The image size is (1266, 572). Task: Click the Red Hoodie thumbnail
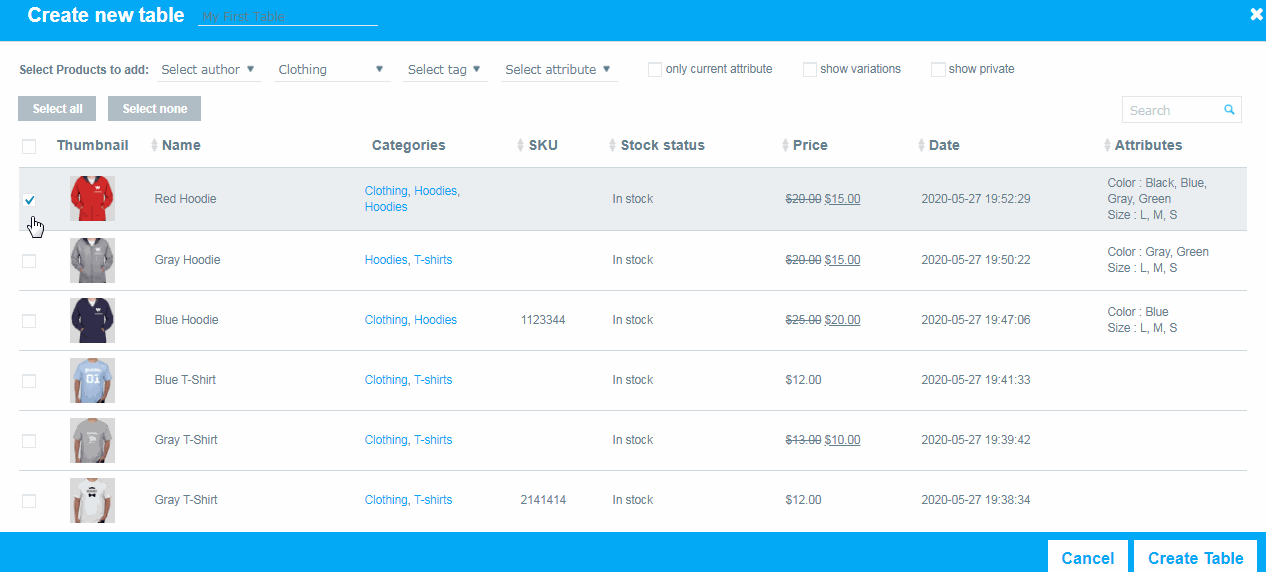tap(92, 199)
